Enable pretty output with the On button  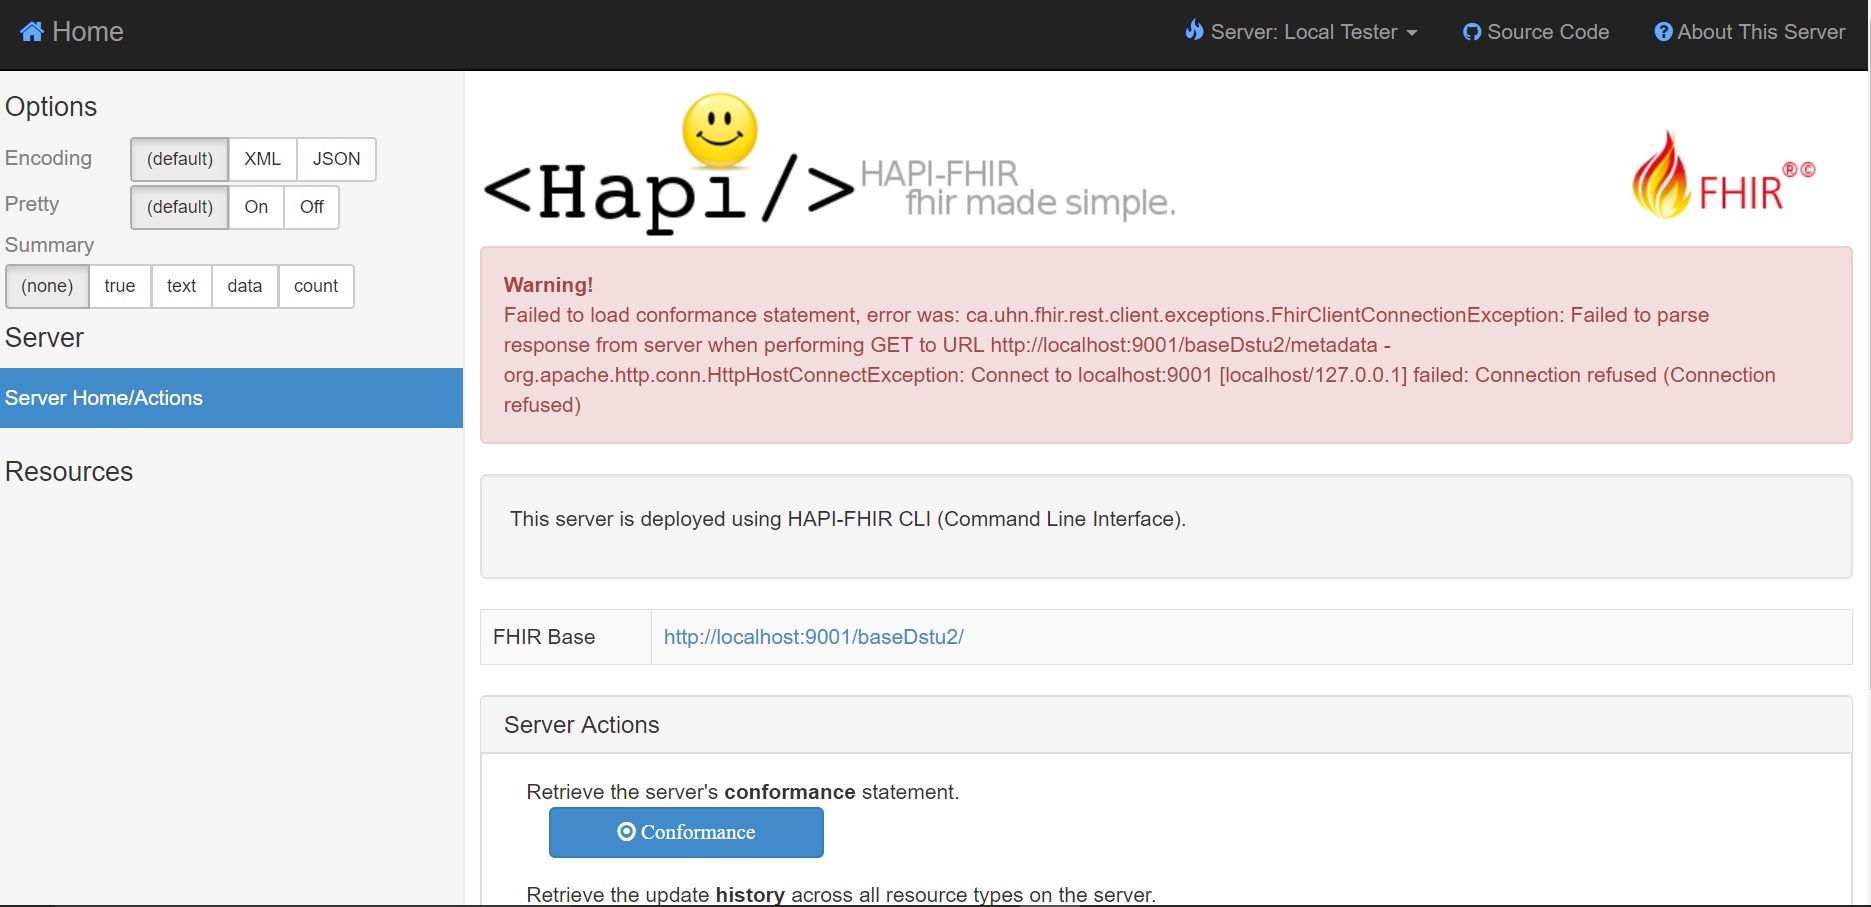[256, 207]
